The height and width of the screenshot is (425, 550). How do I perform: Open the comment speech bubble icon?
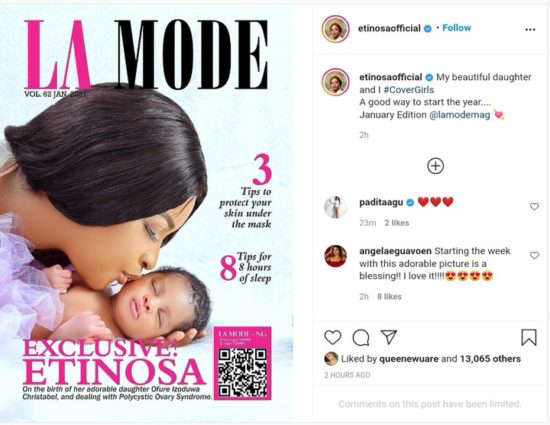(x=361, y=338)
